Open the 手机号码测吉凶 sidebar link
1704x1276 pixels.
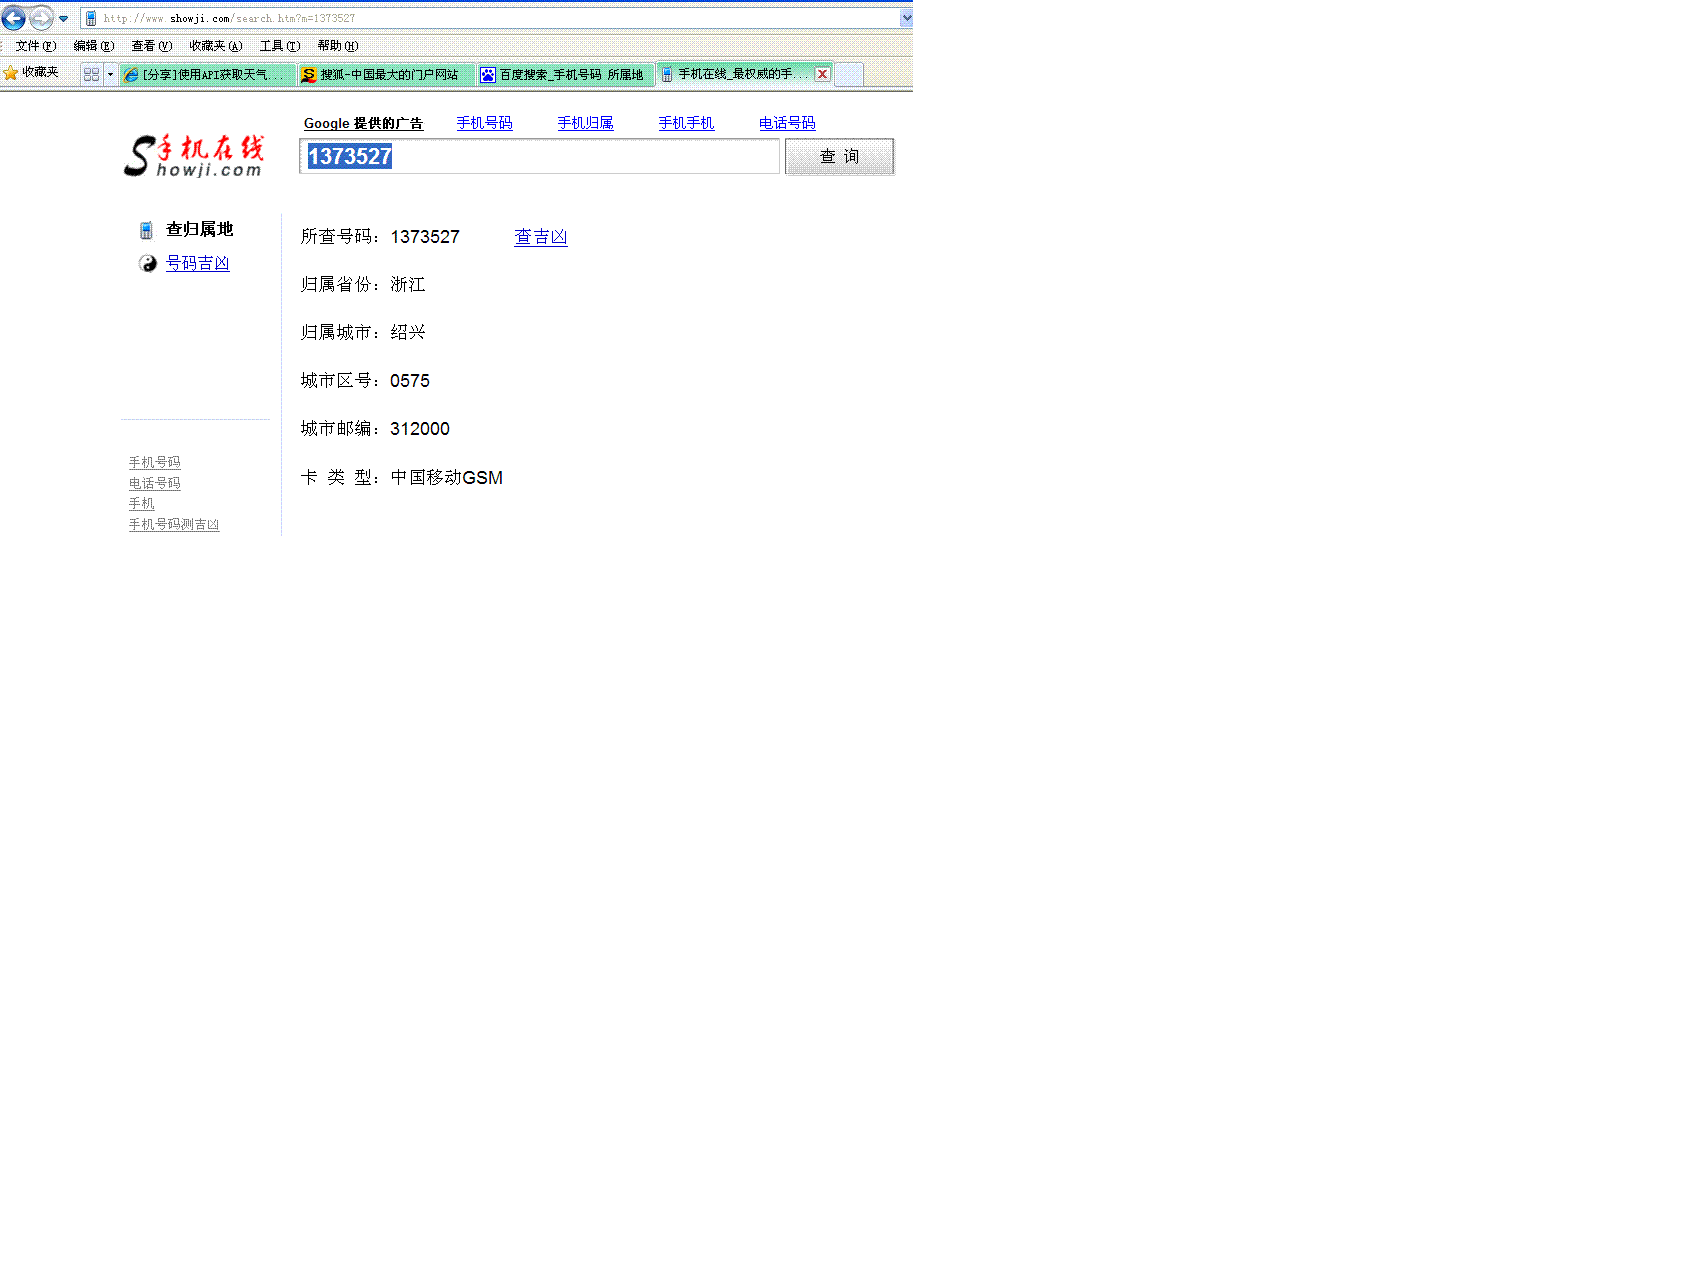coord(174,525)
